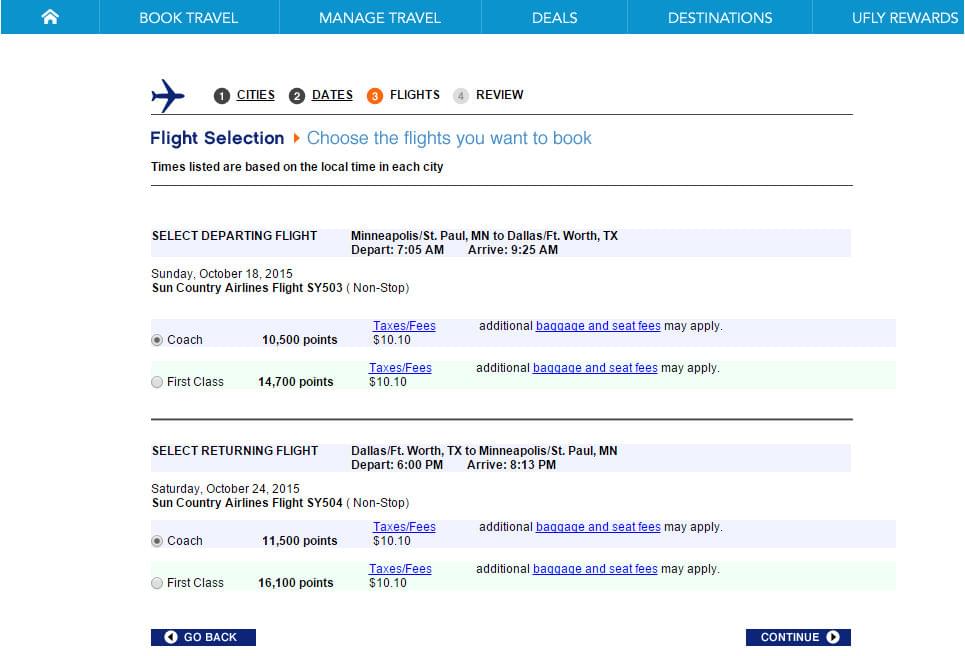Click the Minneapolis to Dallas route text
Image resolution: width=965 pixels, height=656 pixels.
click(484, 236)
